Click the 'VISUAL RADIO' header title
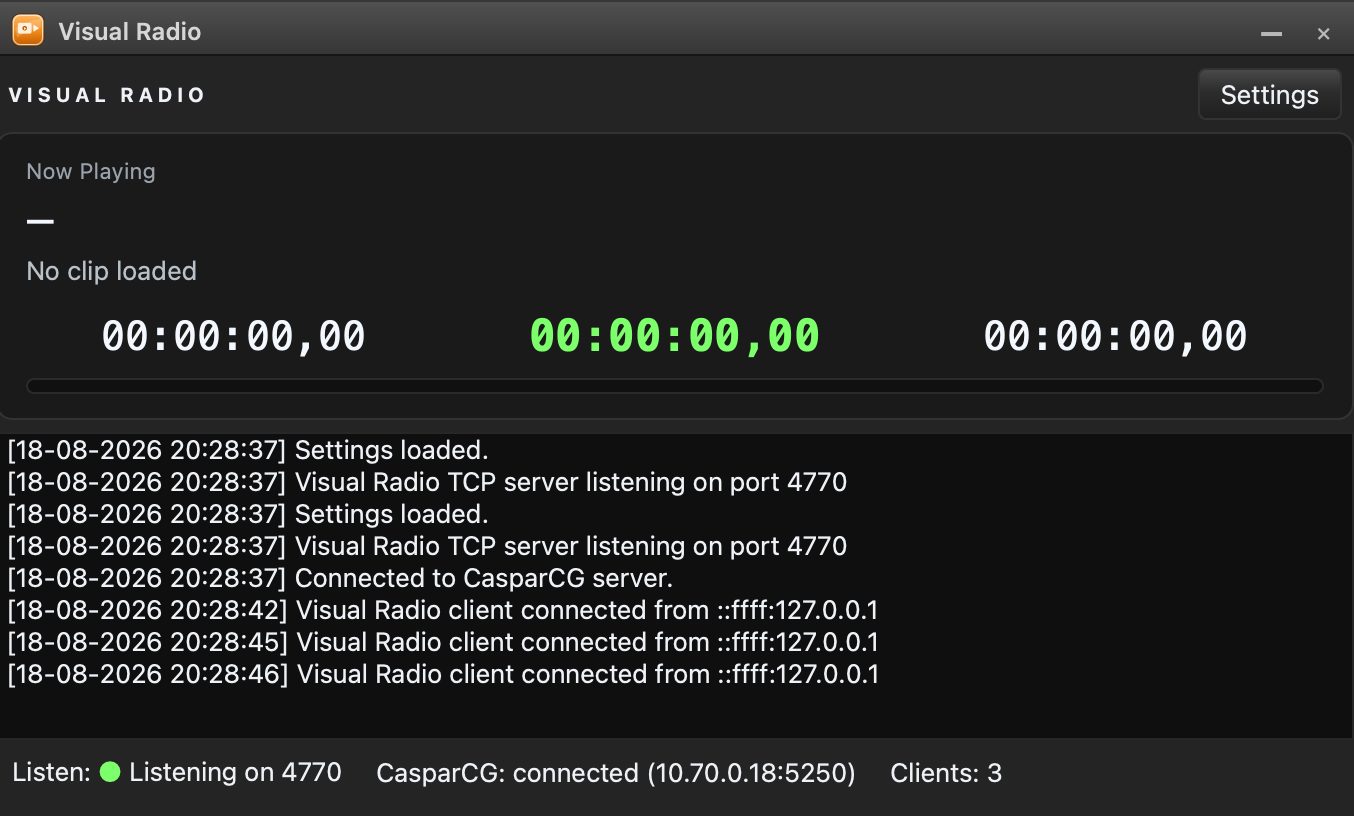Viewport: 1354px width, 816px height. click(107, 95)
